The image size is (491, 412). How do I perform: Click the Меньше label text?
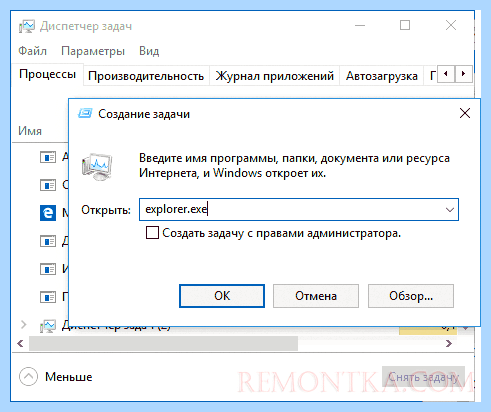tap(69, 377)
